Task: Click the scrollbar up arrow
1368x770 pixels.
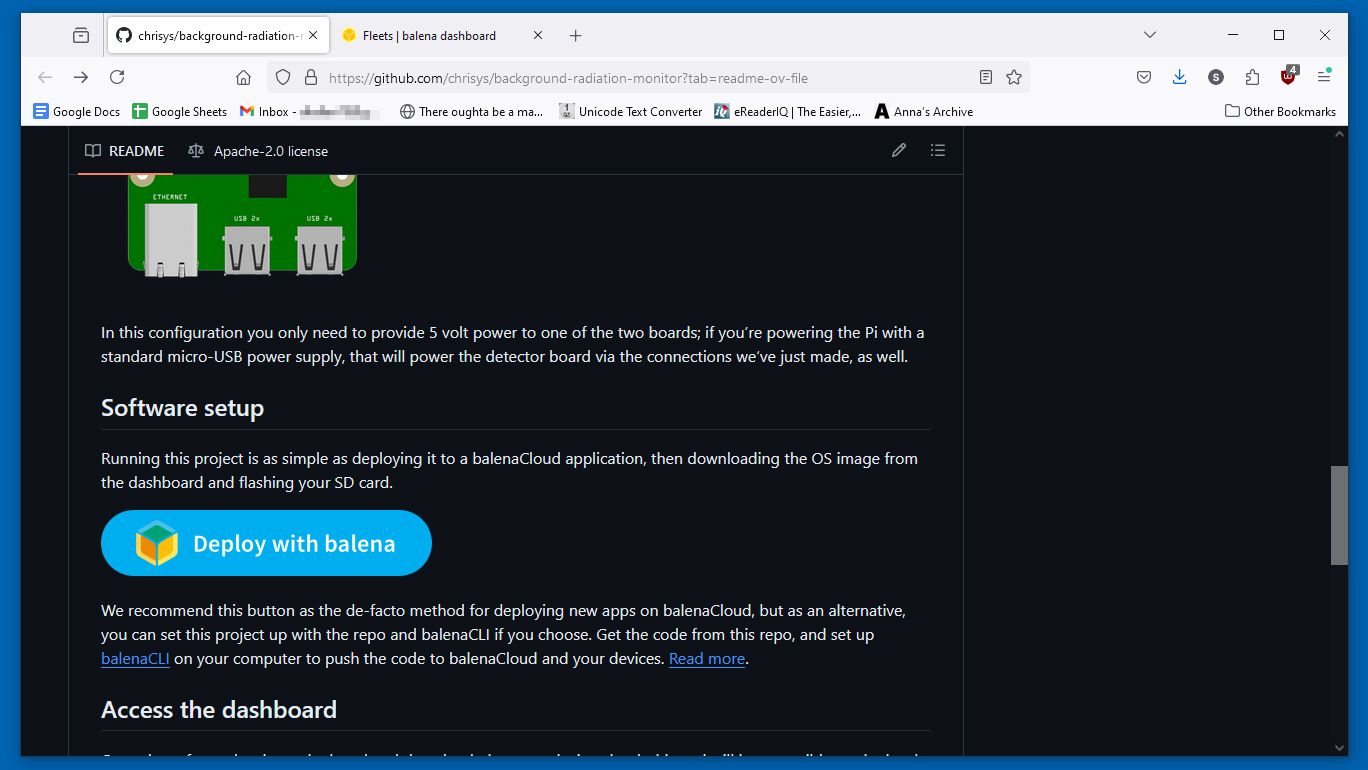Action: 1339,134
